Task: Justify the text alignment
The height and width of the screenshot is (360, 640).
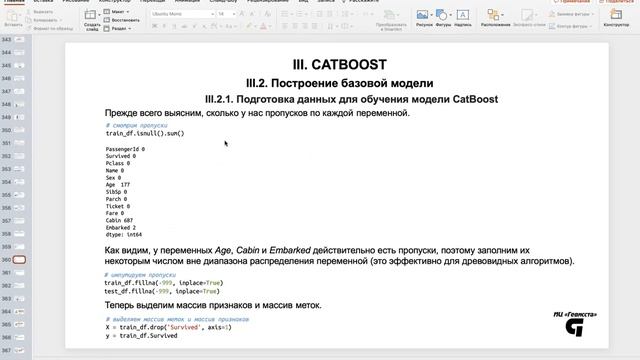Action: 315,26
